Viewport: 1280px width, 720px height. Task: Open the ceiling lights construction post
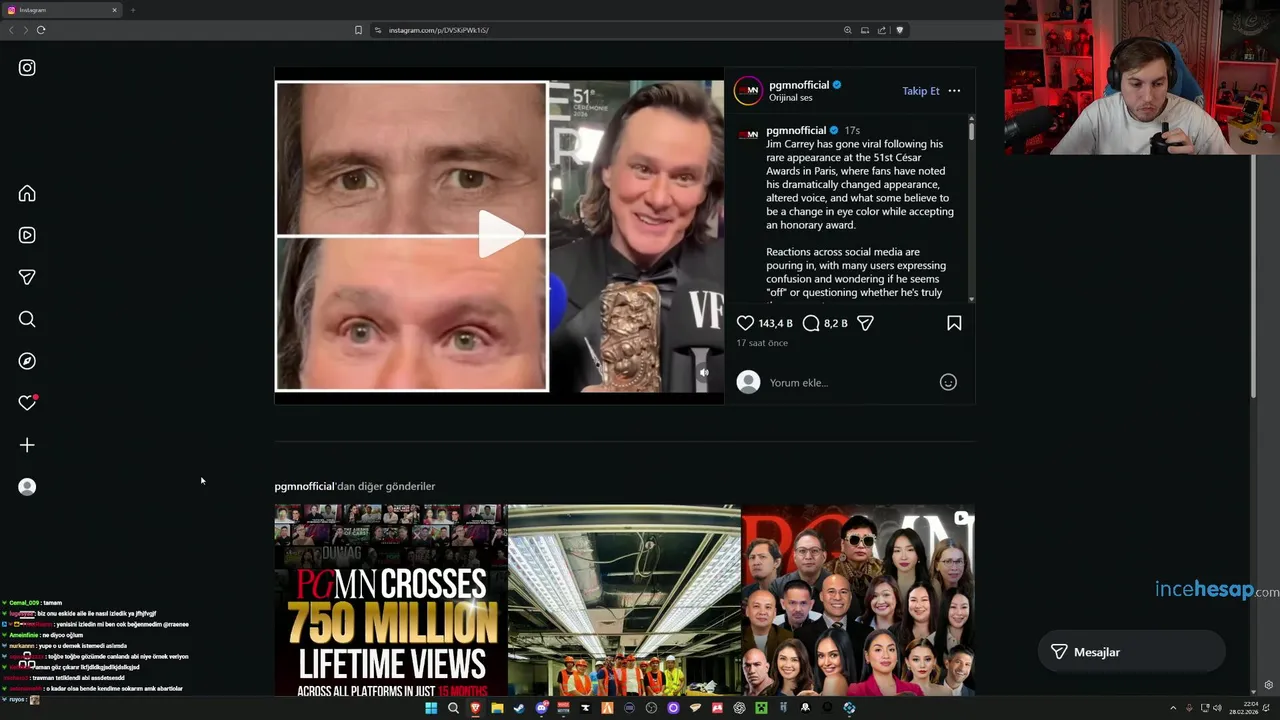point(624,600)
